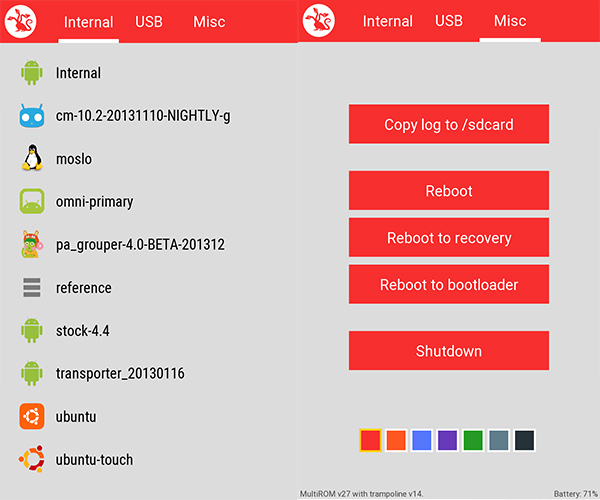This screenshot has width=600, height=500.
Task: Select the blue theme color swatch
Action: pyautogui.click(x=422, y=440)
